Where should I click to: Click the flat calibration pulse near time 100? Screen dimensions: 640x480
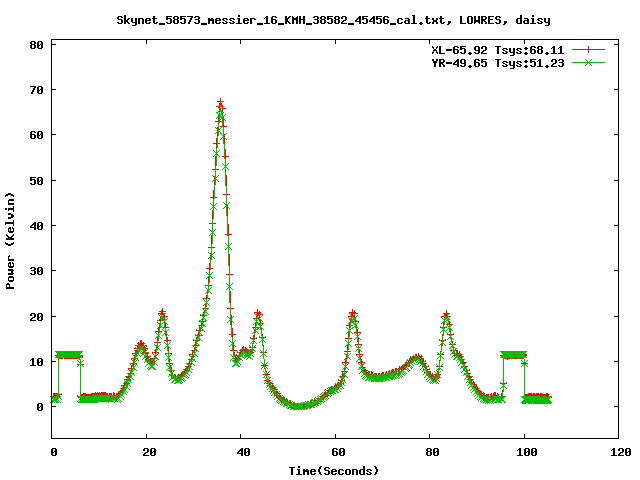(x=513, y=355)
